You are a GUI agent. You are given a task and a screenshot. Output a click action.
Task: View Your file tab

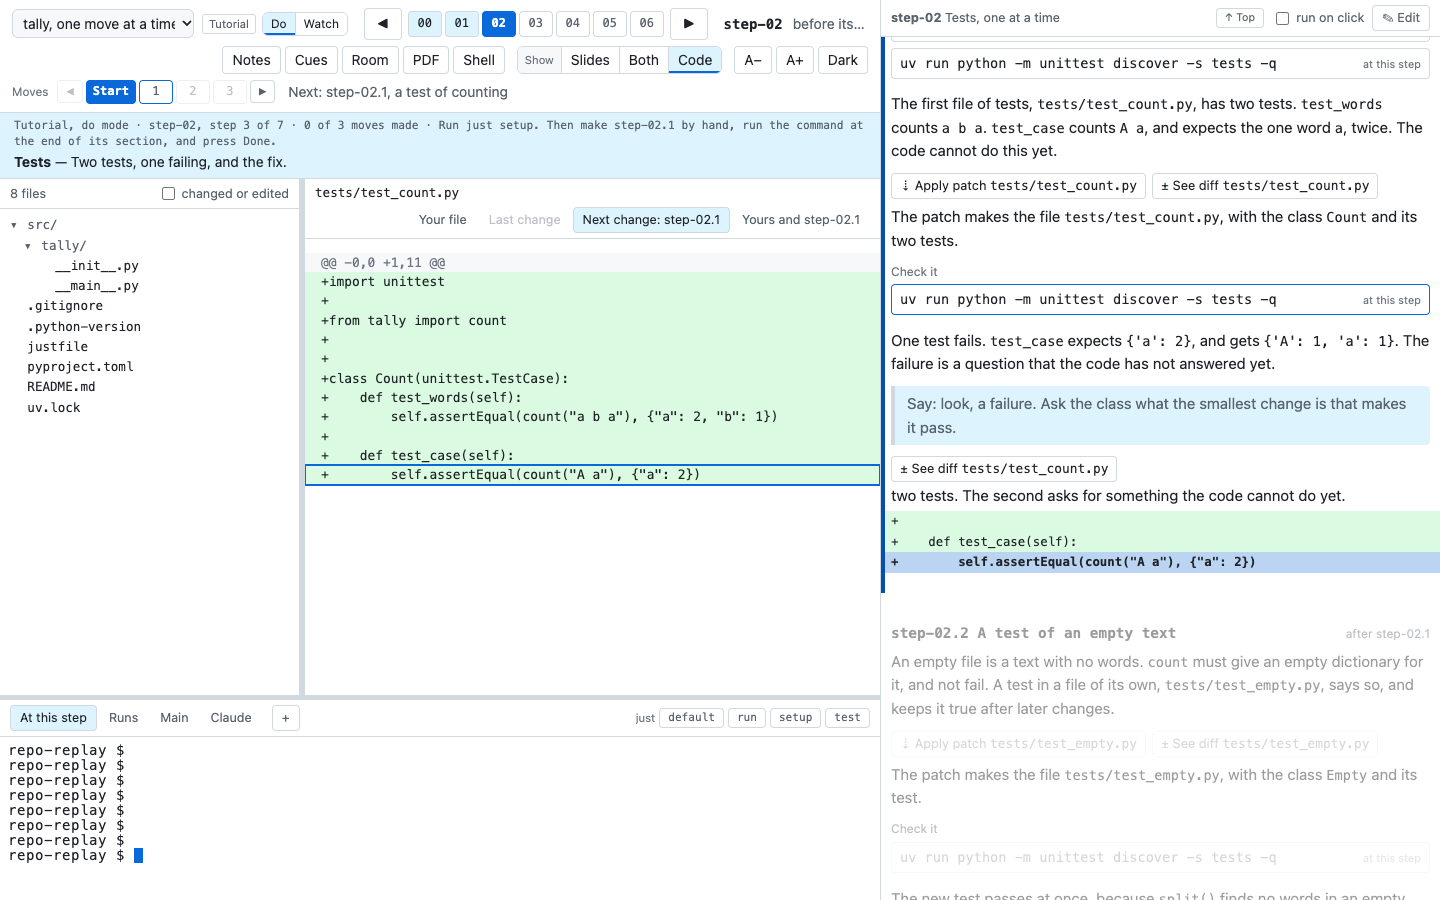[x=443, y=220]
